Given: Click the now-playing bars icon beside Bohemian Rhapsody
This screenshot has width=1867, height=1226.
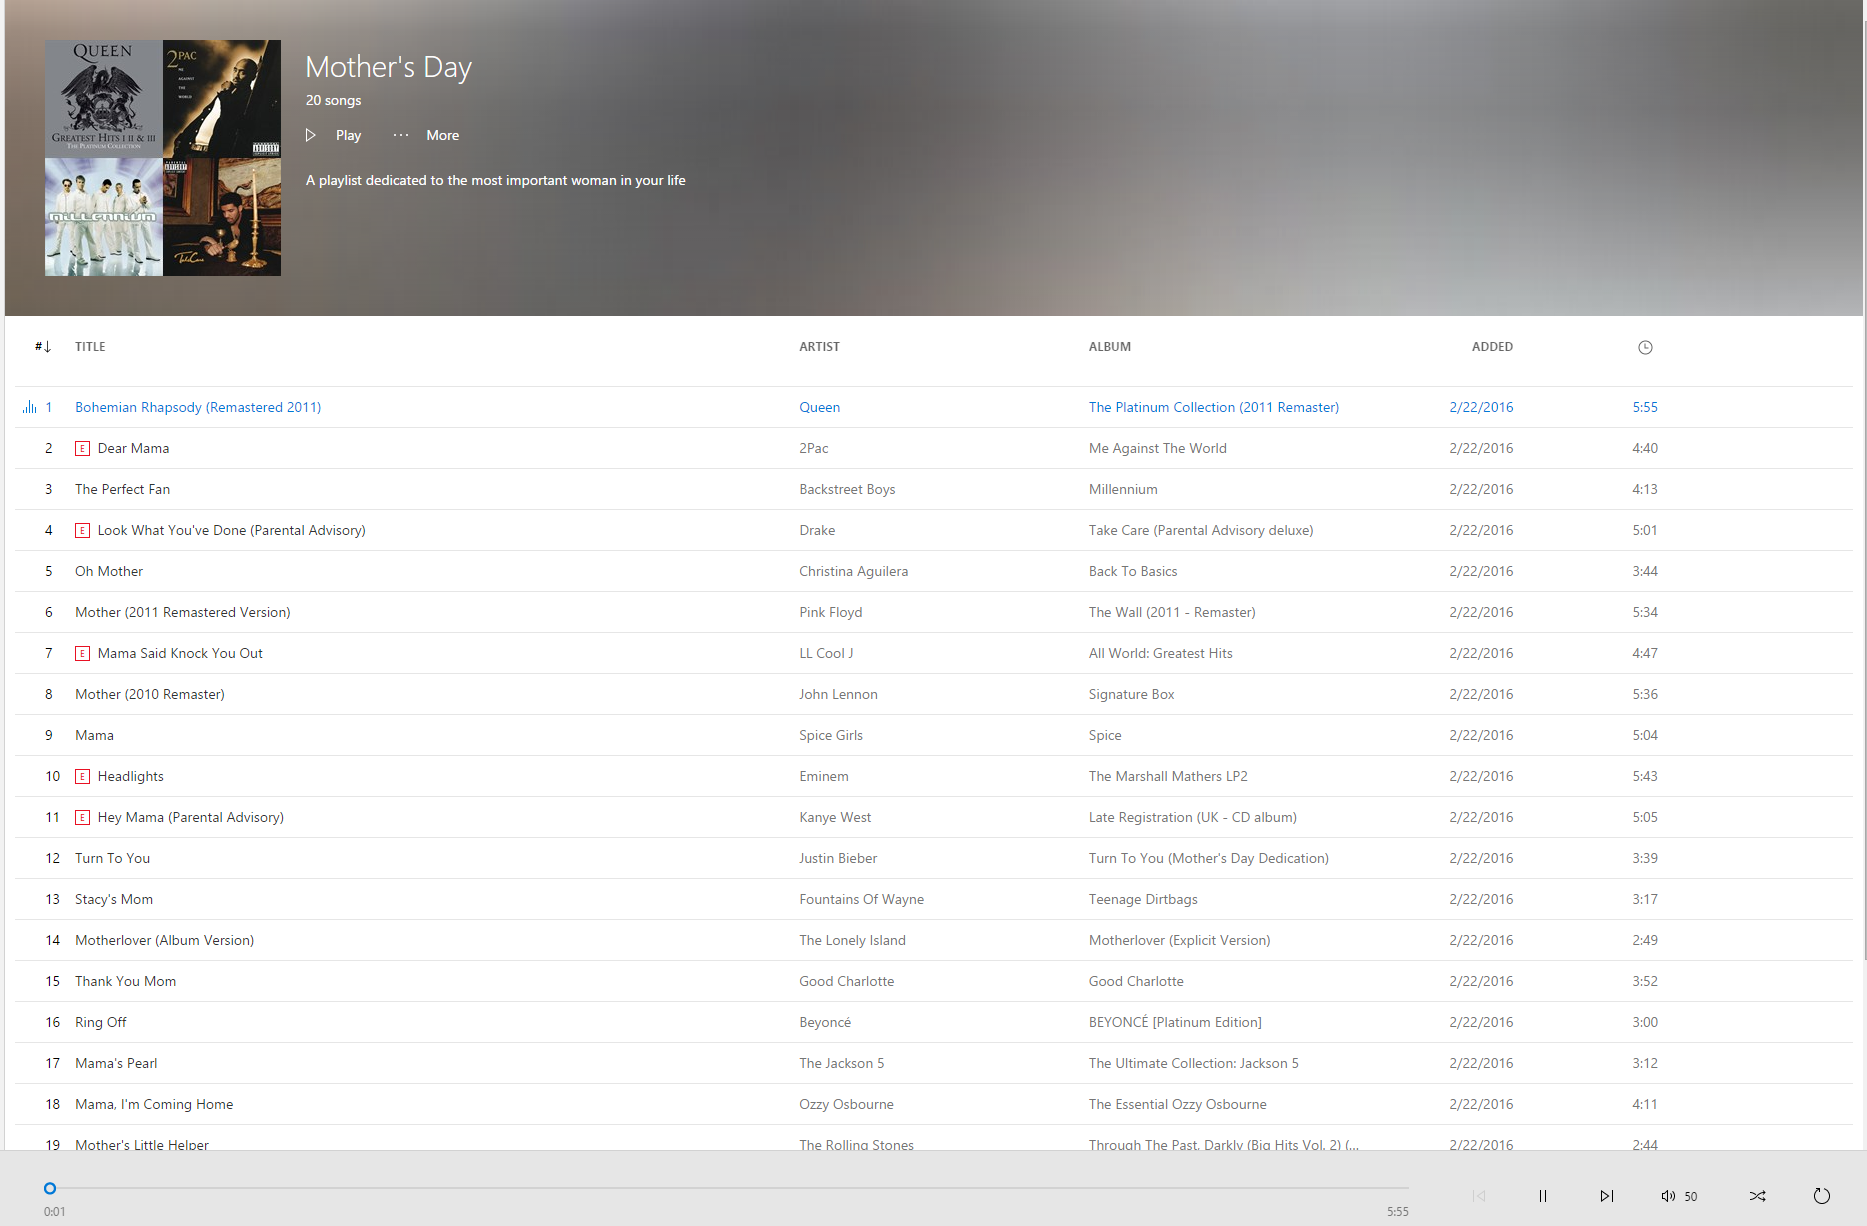Looking at the screenshot, I should (x=30, y=407).
